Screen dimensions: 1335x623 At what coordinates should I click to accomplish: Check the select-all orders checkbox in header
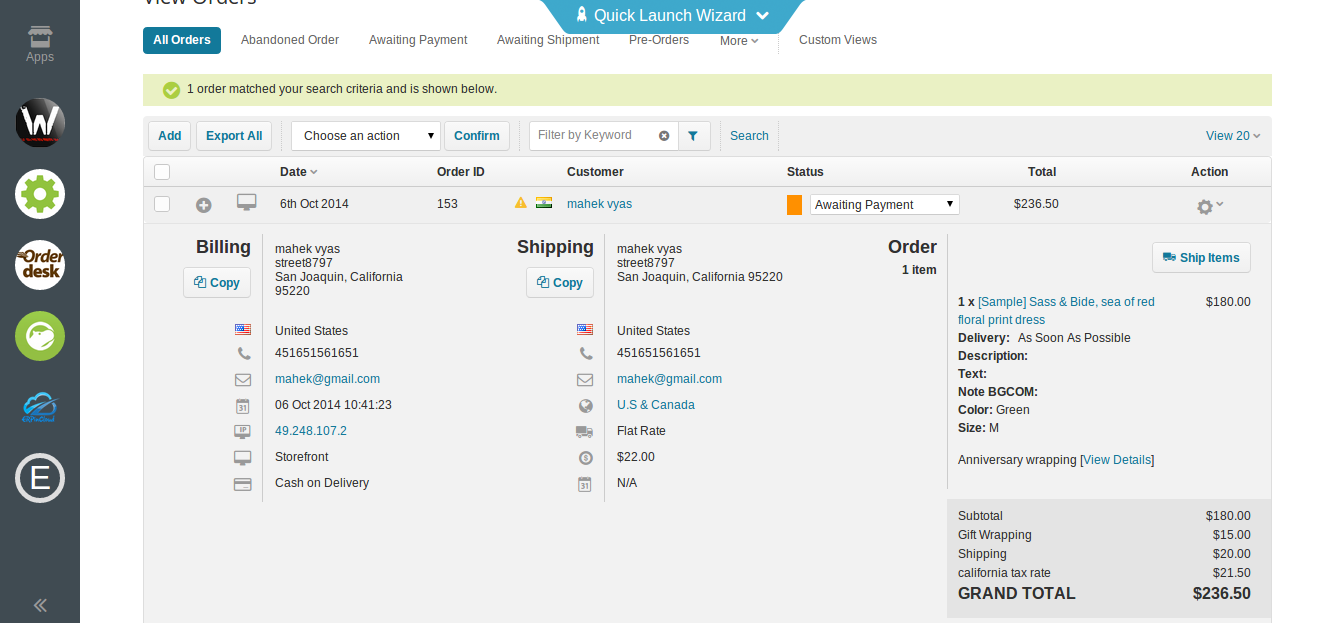click(x=161, y=171)
